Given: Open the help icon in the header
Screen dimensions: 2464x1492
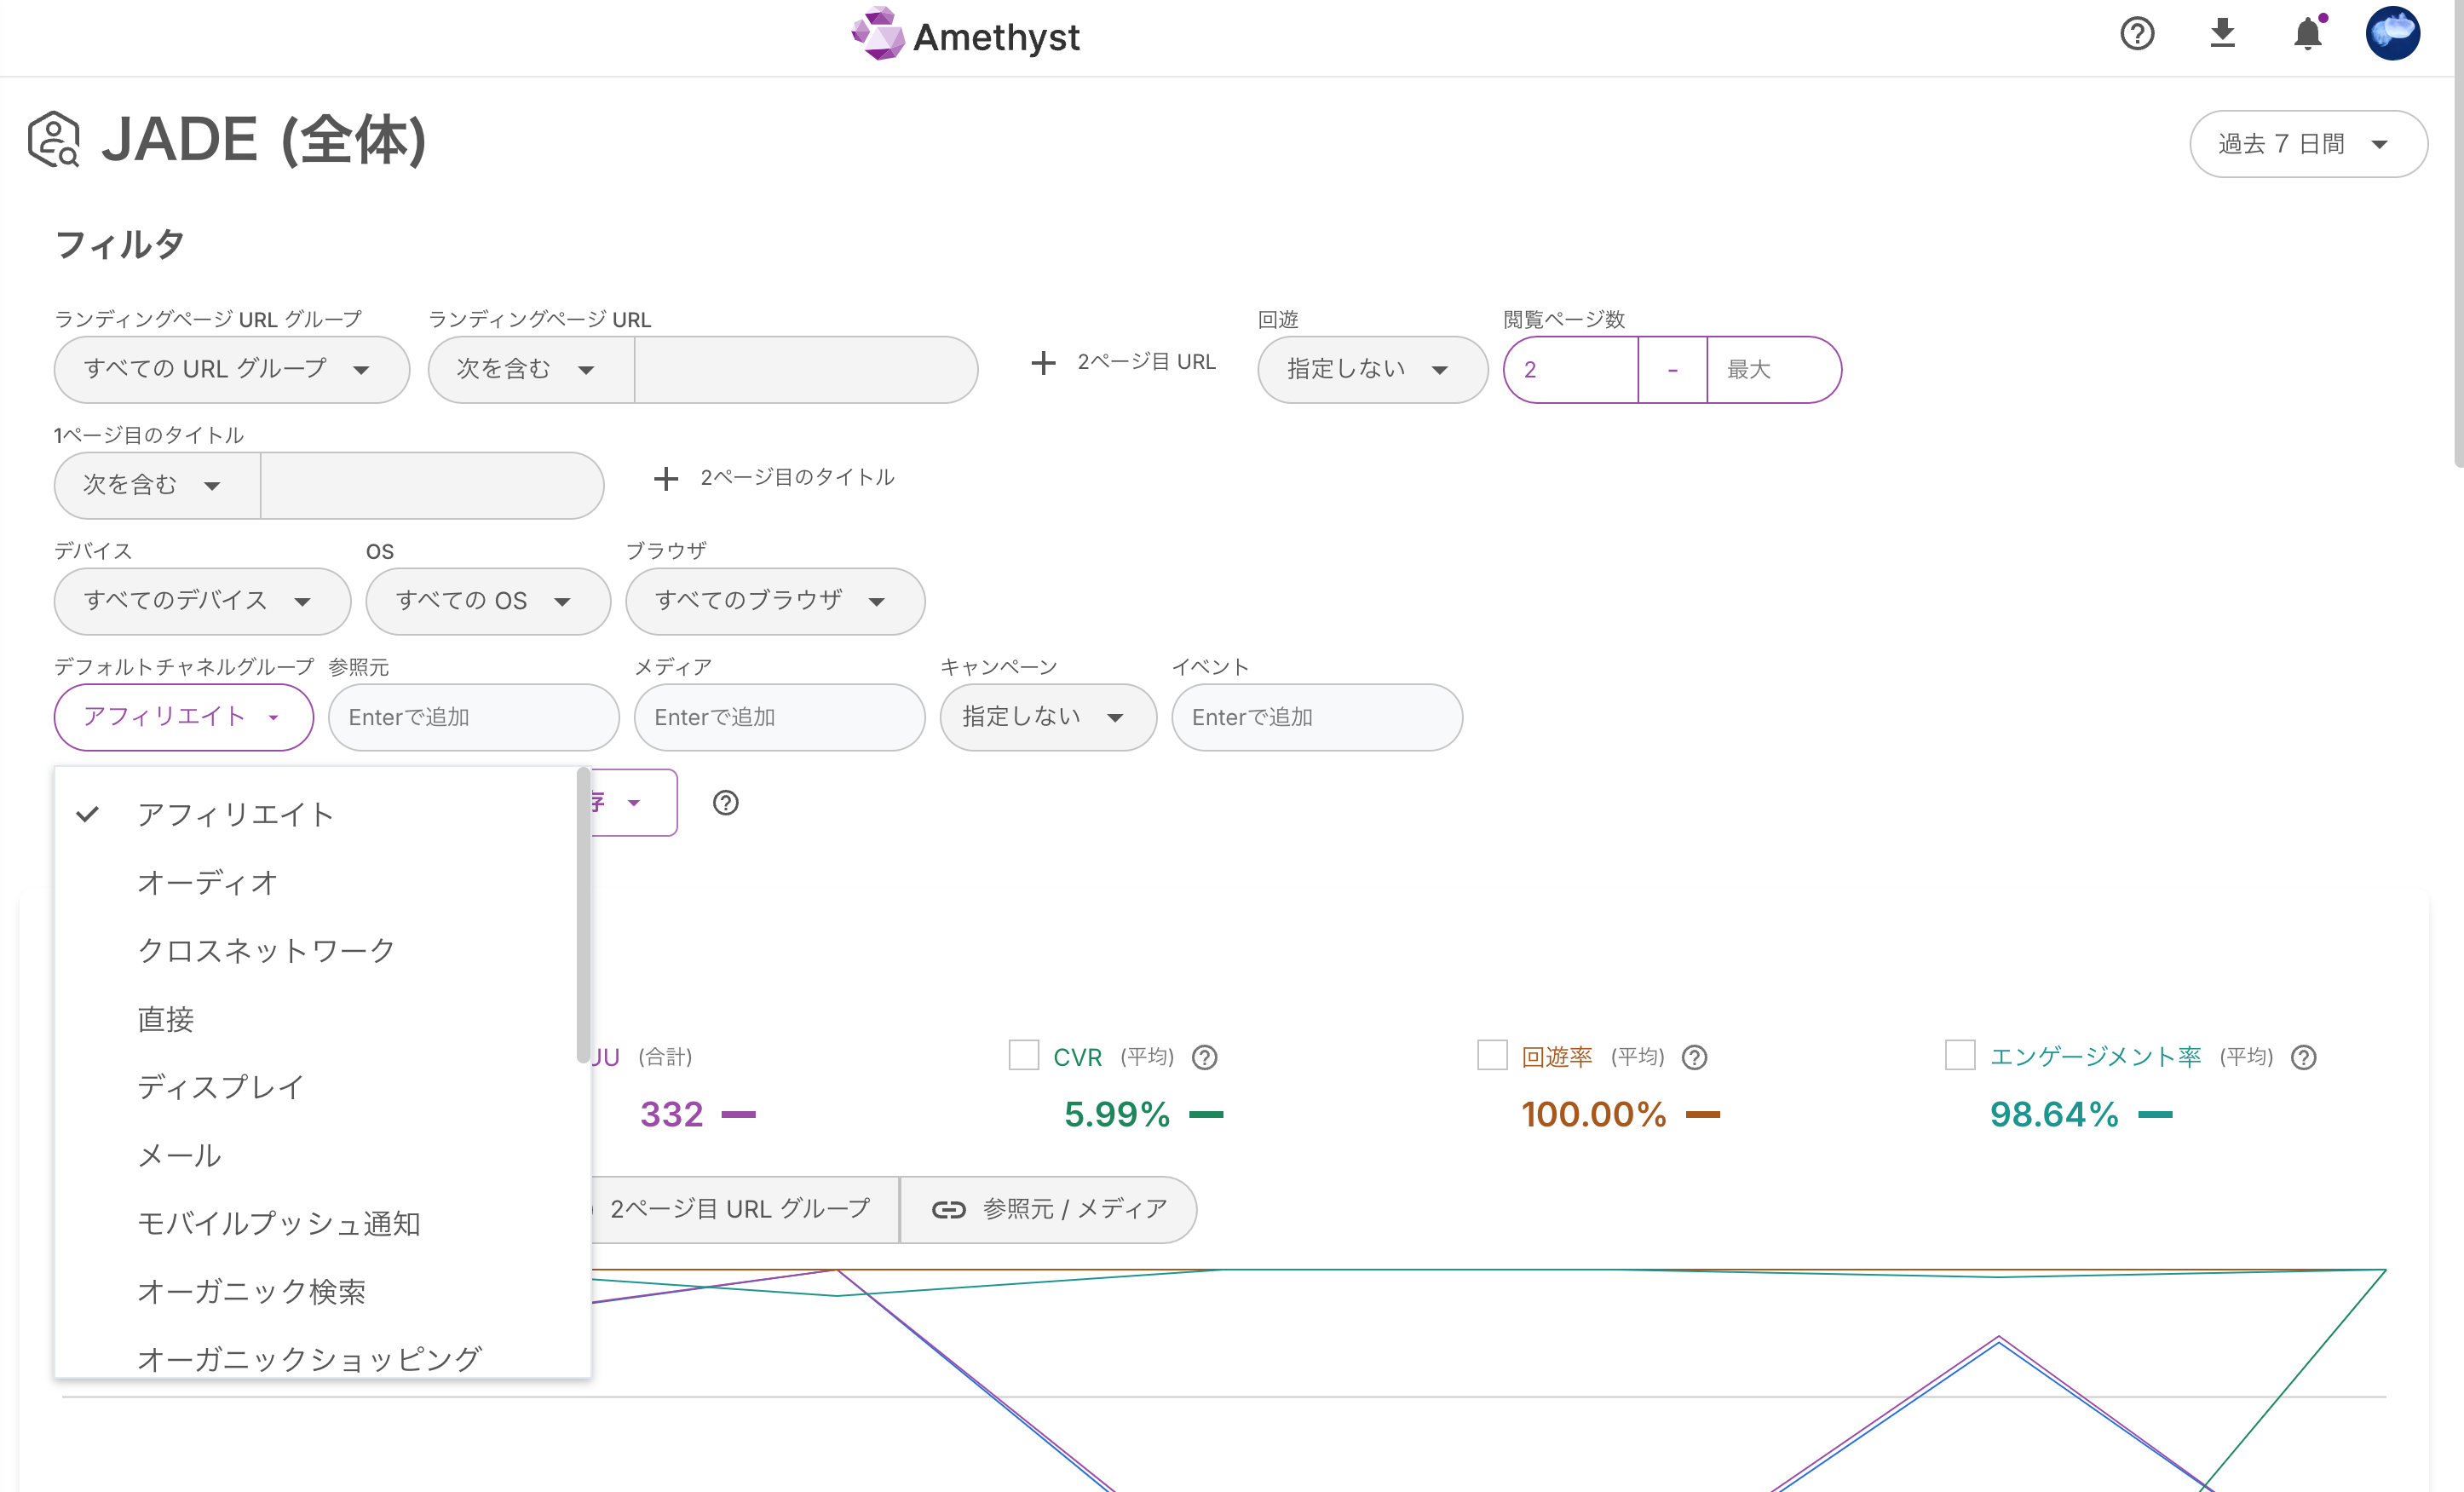Looking at the screenshot, I should tap(2137, 34).
